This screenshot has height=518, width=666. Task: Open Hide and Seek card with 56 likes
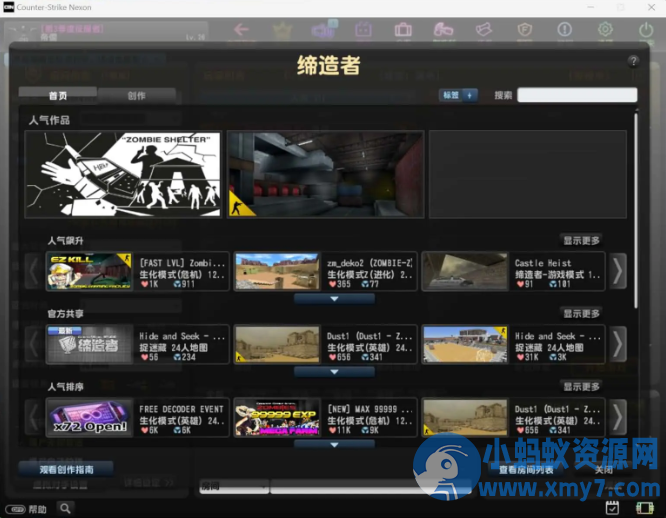coord(138,344)
